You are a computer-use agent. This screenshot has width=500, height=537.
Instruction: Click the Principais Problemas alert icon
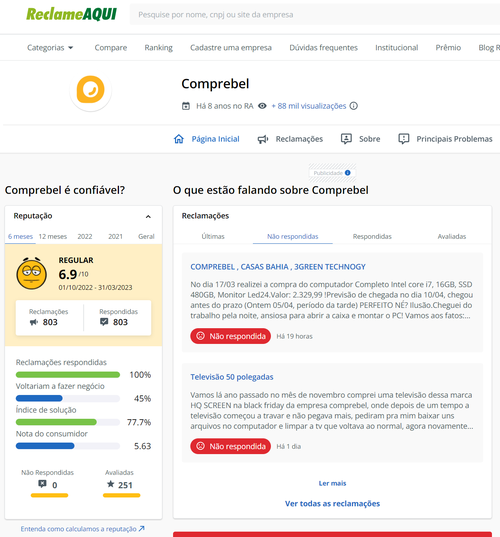coord(404,139)
